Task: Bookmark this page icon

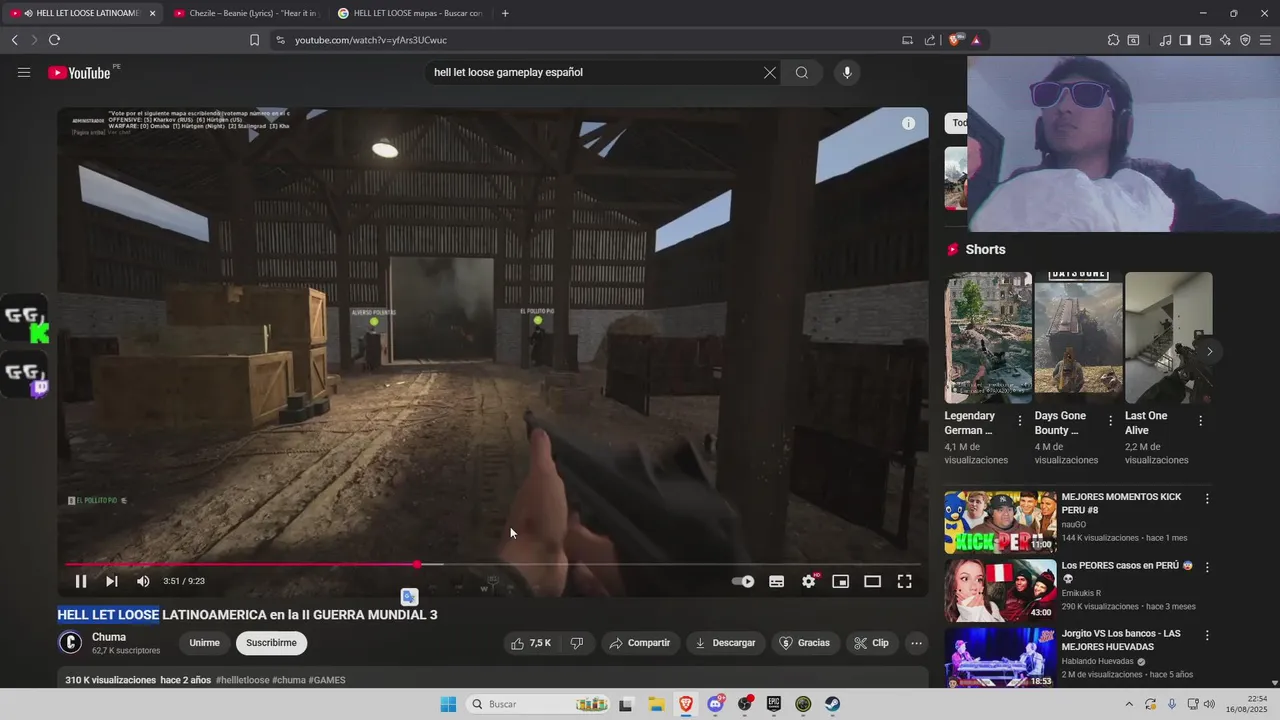Action: pyautogui.click(x=254, y=40)
